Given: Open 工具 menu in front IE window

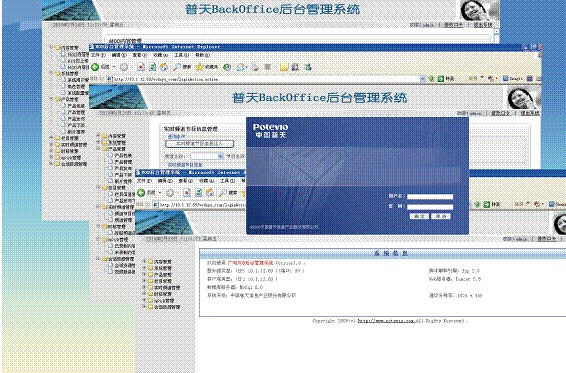Looking at the screenshot, I should point(227,181).
